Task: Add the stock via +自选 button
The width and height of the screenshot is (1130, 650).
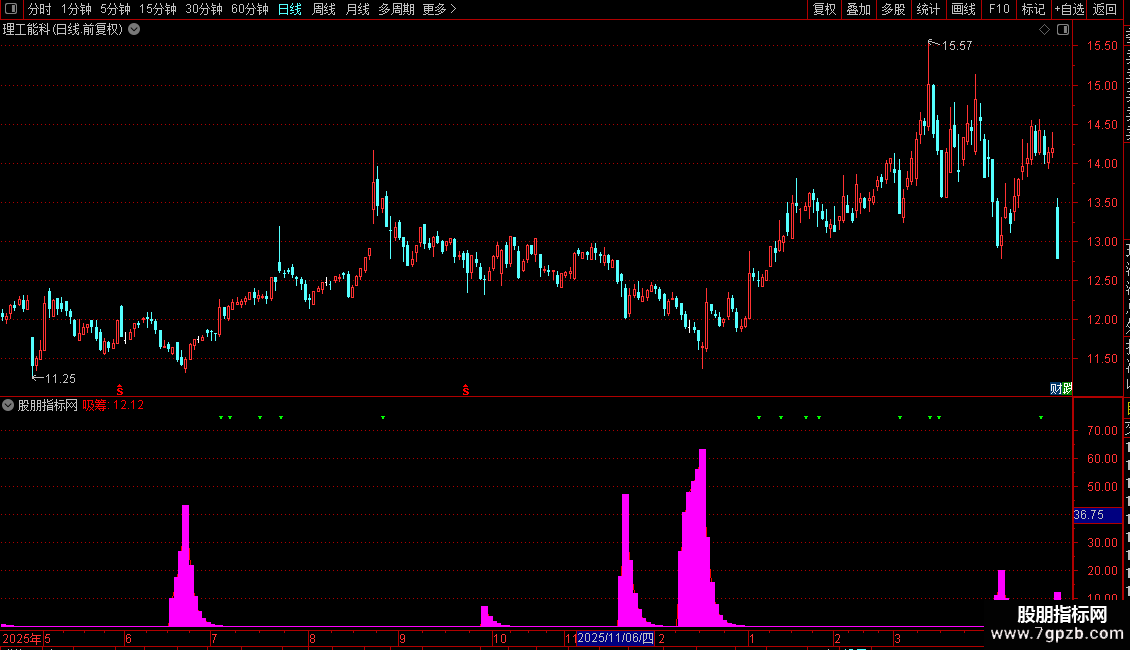Action: tap(1069, 9)
